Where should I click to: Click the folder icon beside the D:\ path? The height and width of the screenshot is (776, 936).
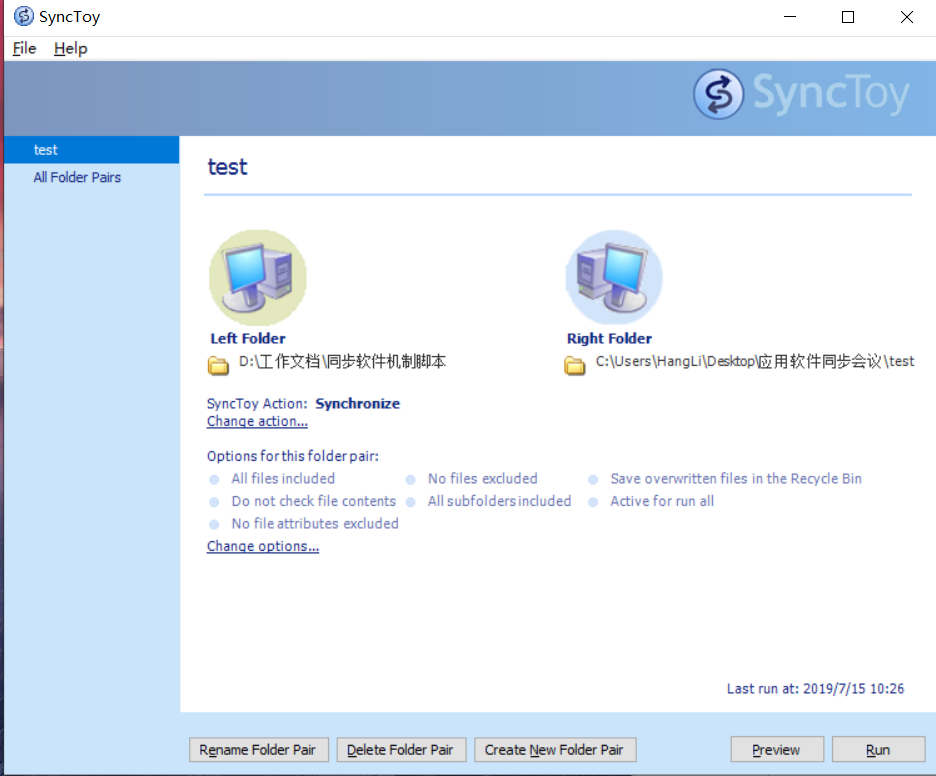coord(218,365)
